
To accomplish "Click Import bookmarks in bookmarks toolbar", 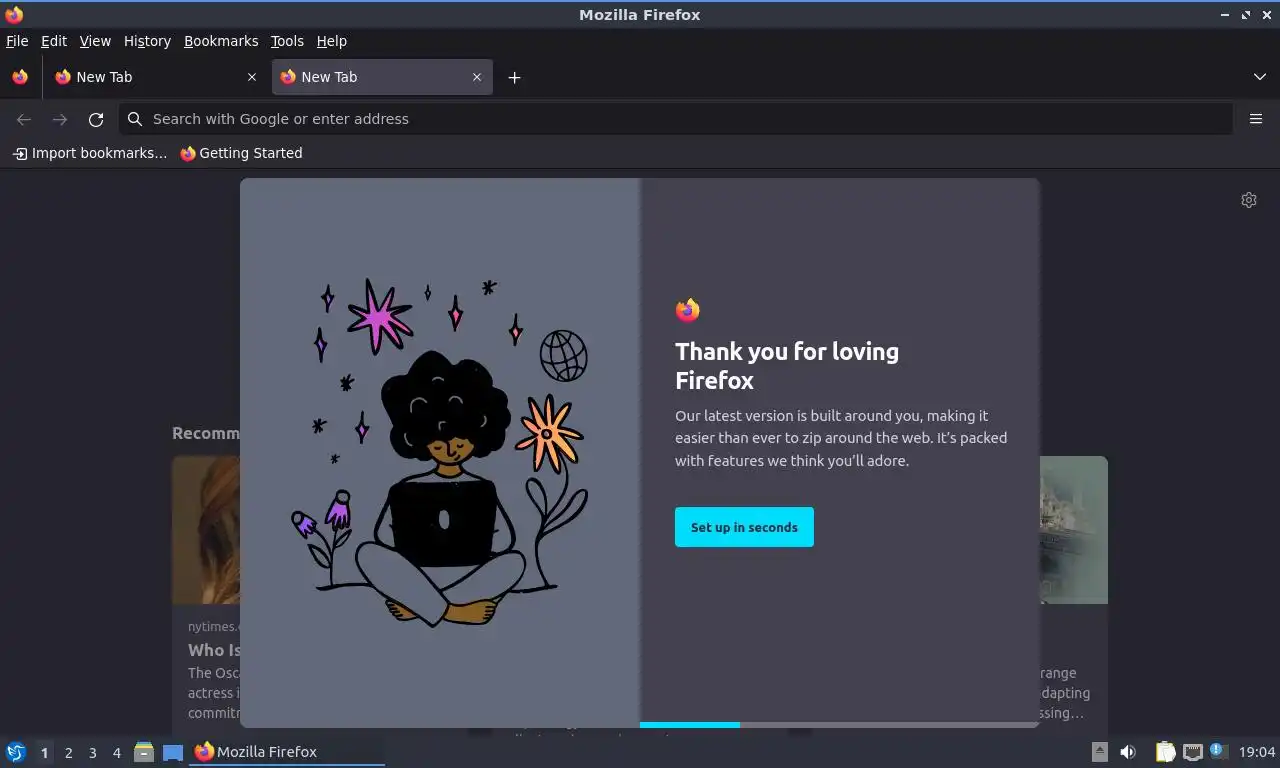I will tap(90, 153).
